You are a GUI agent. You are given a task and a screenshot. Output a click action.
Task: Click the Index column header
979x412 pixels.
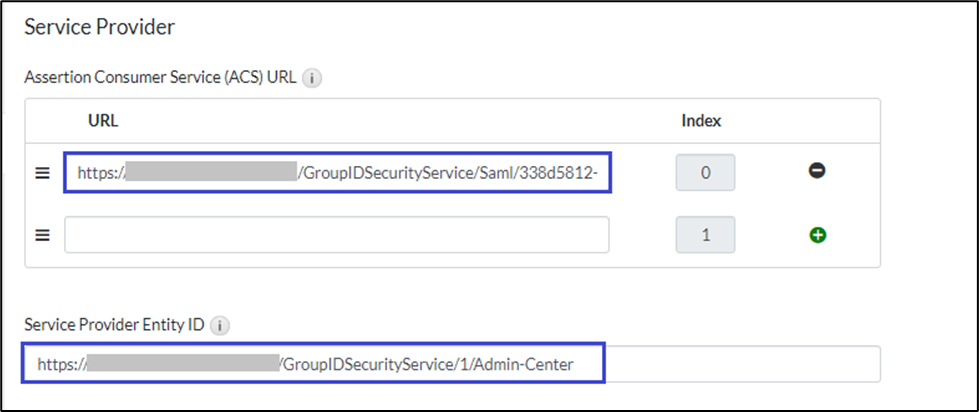pyautogui.click(x=701, y=121)
